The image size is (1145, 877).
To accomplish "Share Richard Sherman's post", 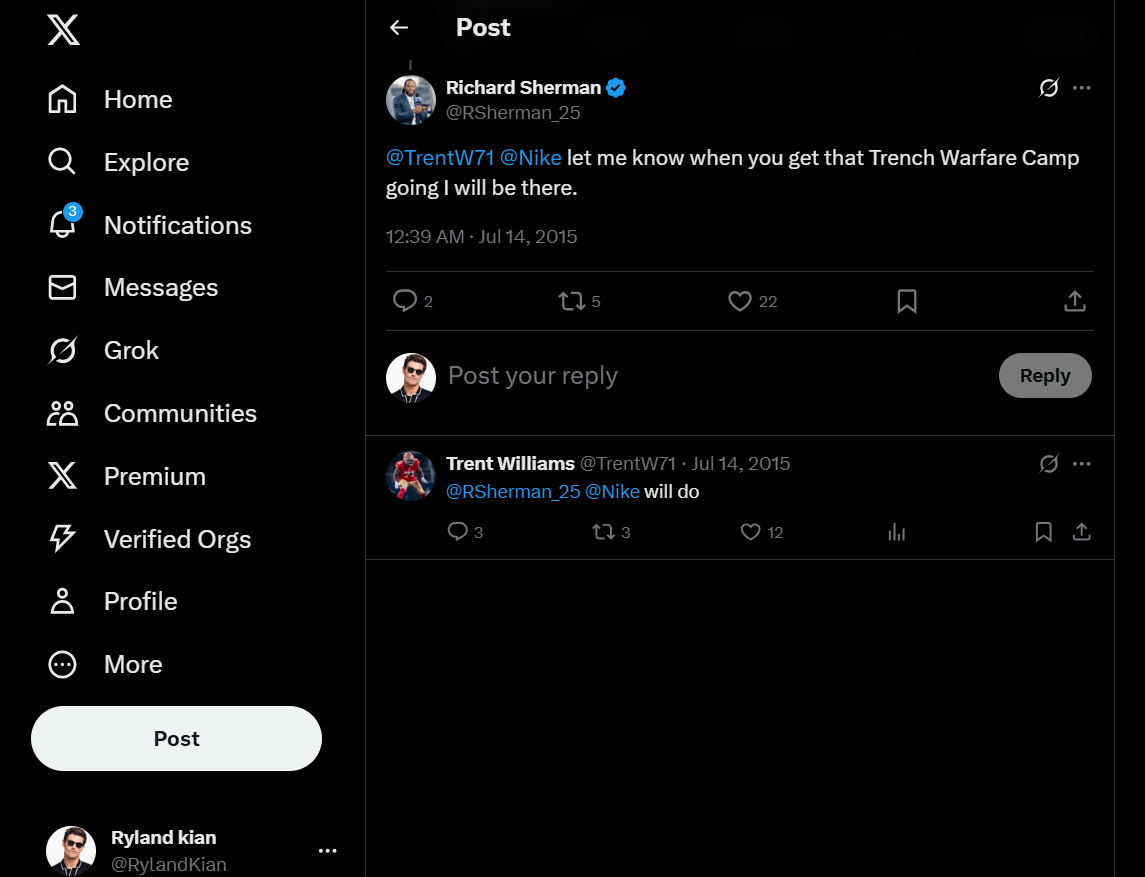I will 1075,301.
